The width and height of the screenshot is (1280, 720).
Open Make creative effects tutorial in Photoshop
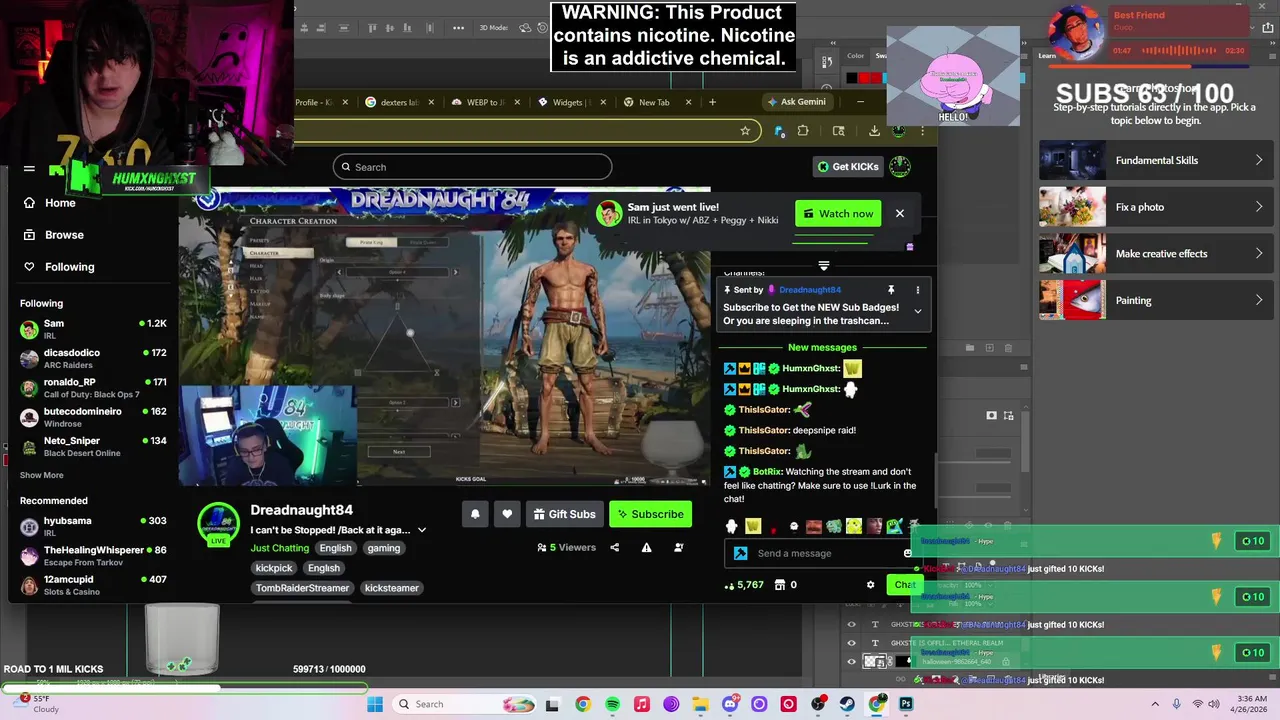[1155, 254]
